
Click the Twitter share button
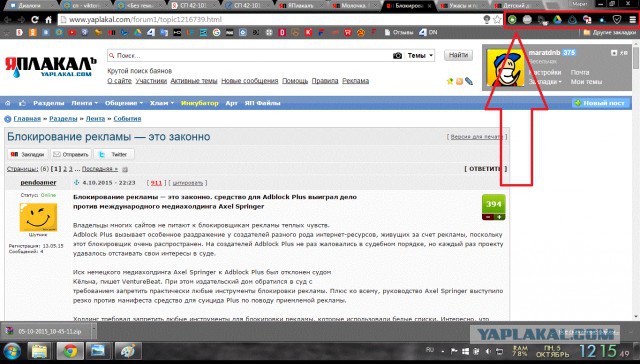click(114, 154)
